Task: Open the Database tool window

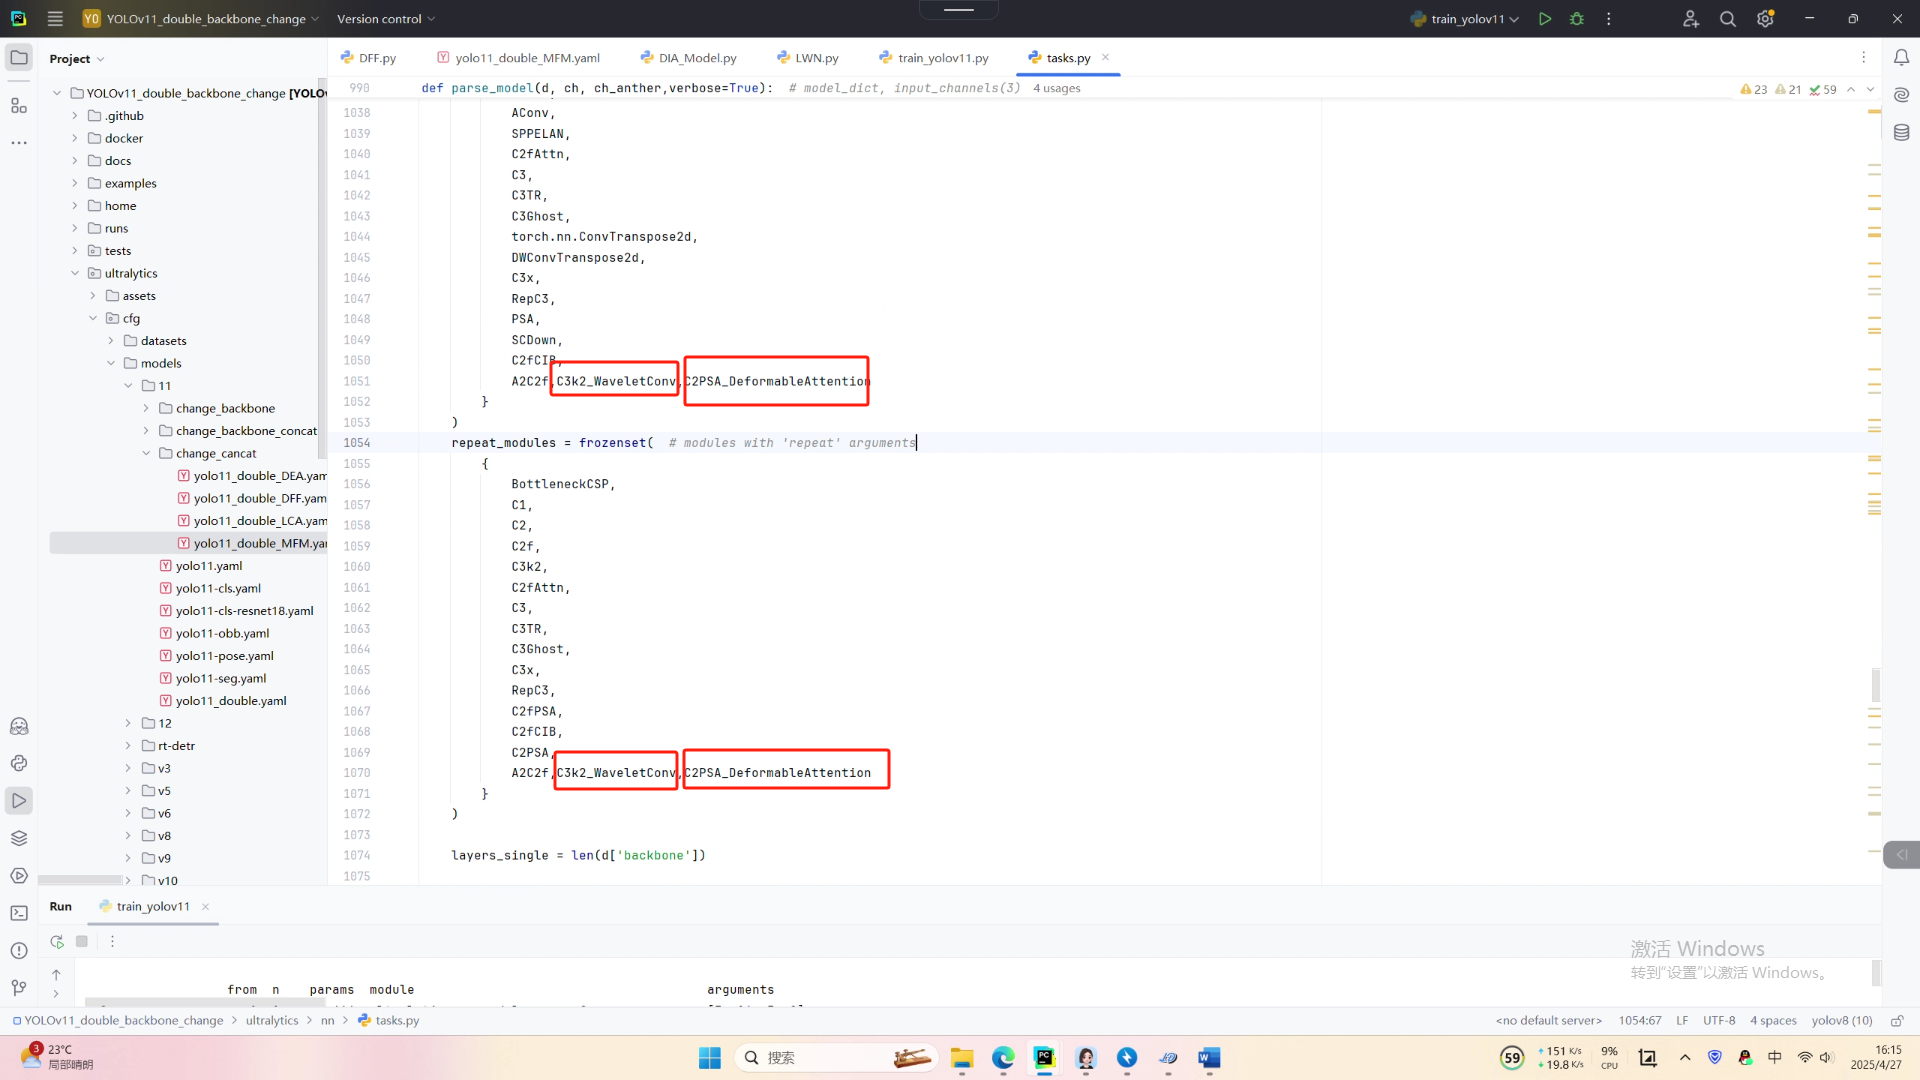Action: click(1901, 132)
